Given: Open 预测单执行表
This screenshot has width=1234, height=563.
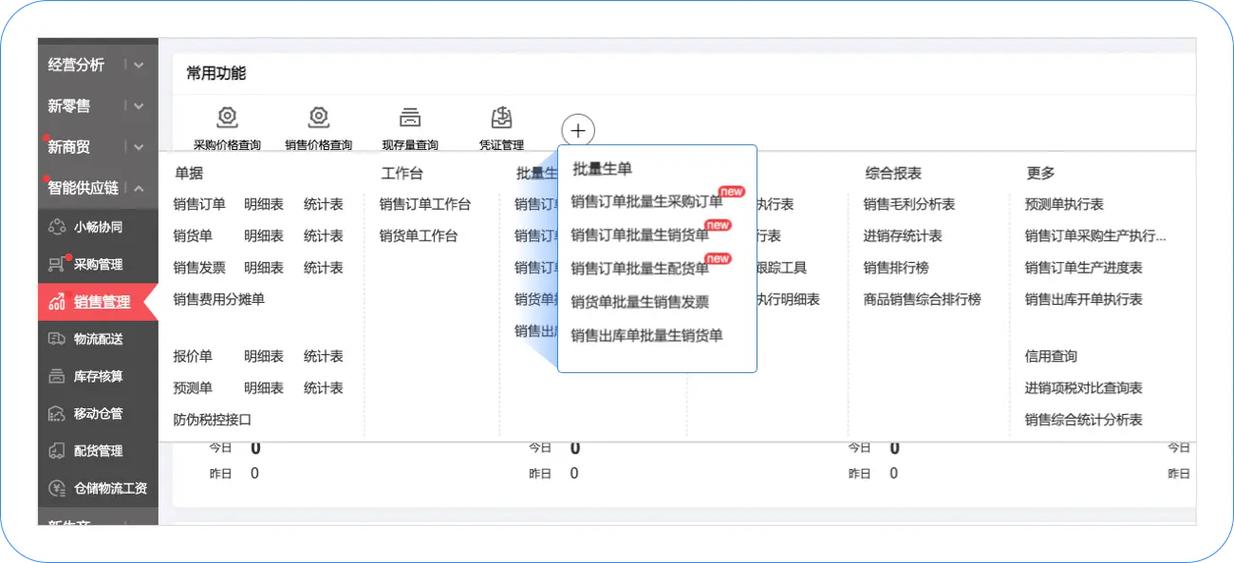Looking at the screenshot, I should (1064, 204).
